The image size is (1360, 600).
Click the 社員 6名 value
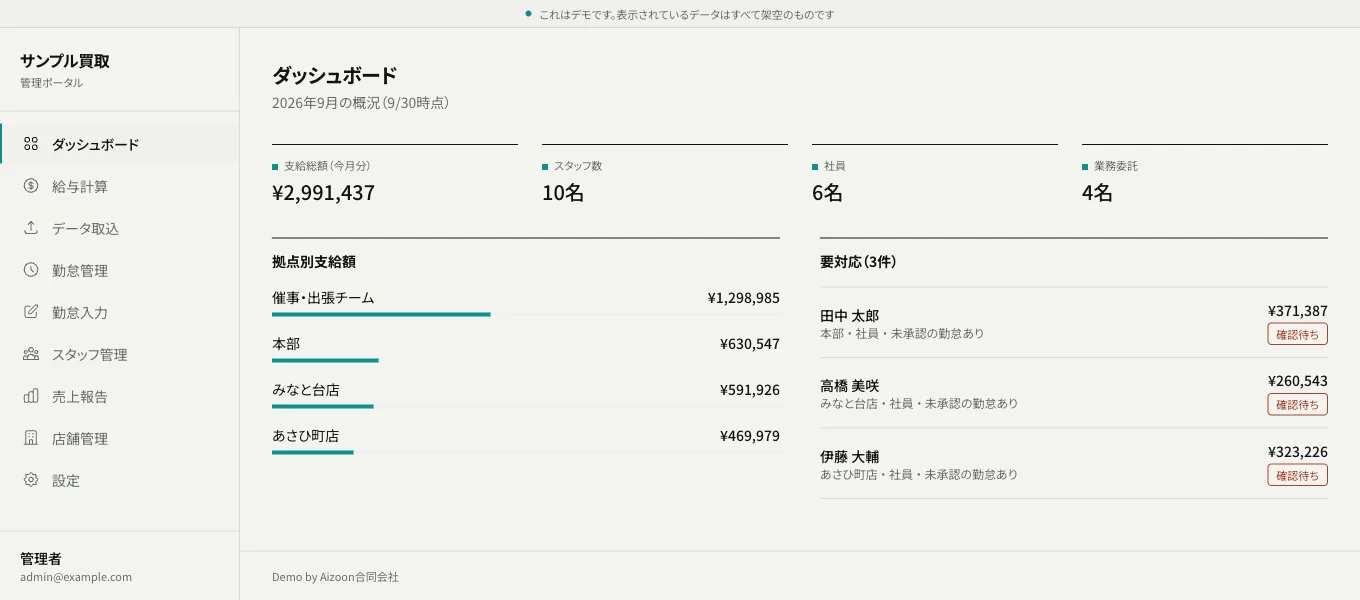(x=827, y=193)
